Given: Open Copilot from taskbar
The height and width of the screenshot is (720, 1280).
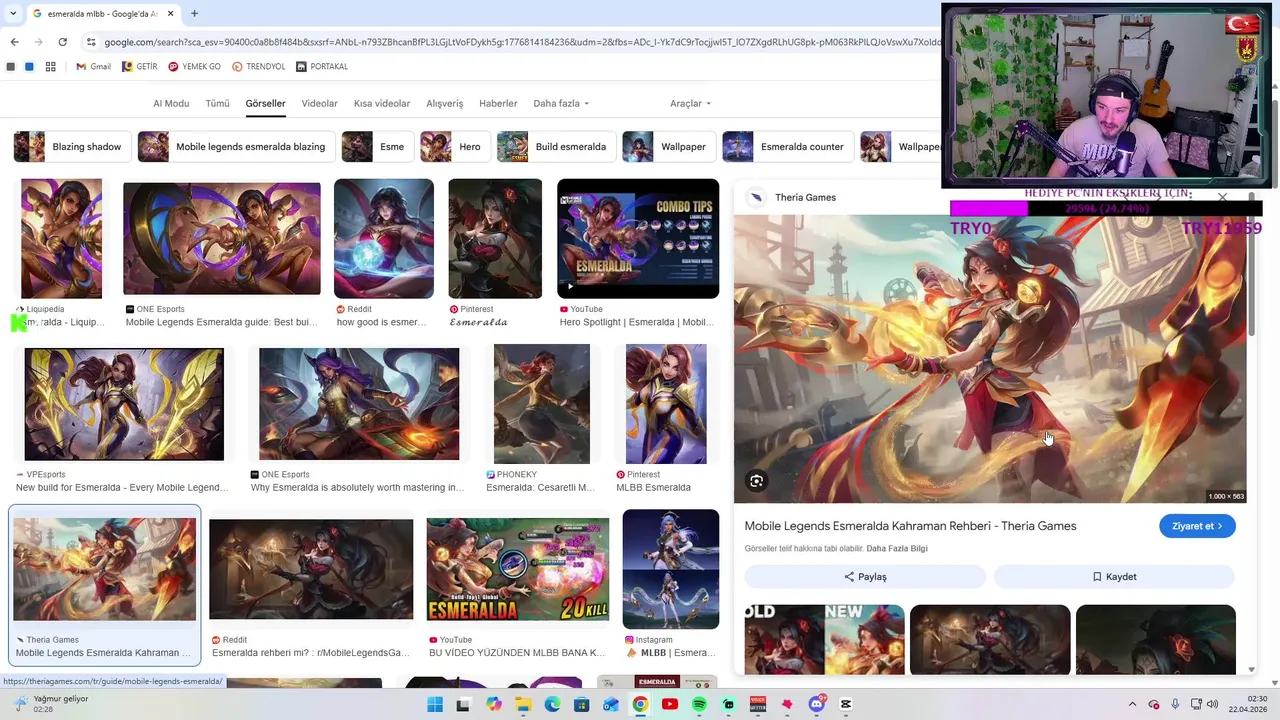Looking at the screenshot, I should 494,704.
